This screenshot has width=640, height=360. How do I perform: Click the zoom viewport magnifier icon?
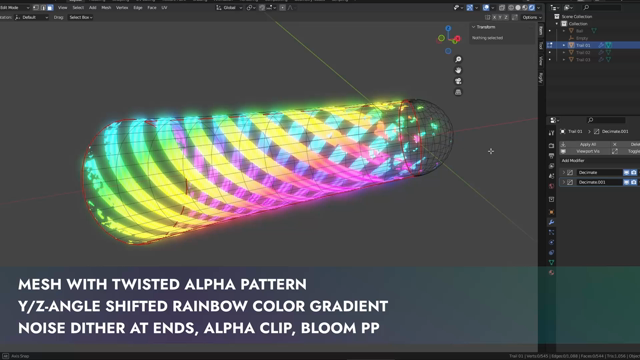tap(458, 60)
